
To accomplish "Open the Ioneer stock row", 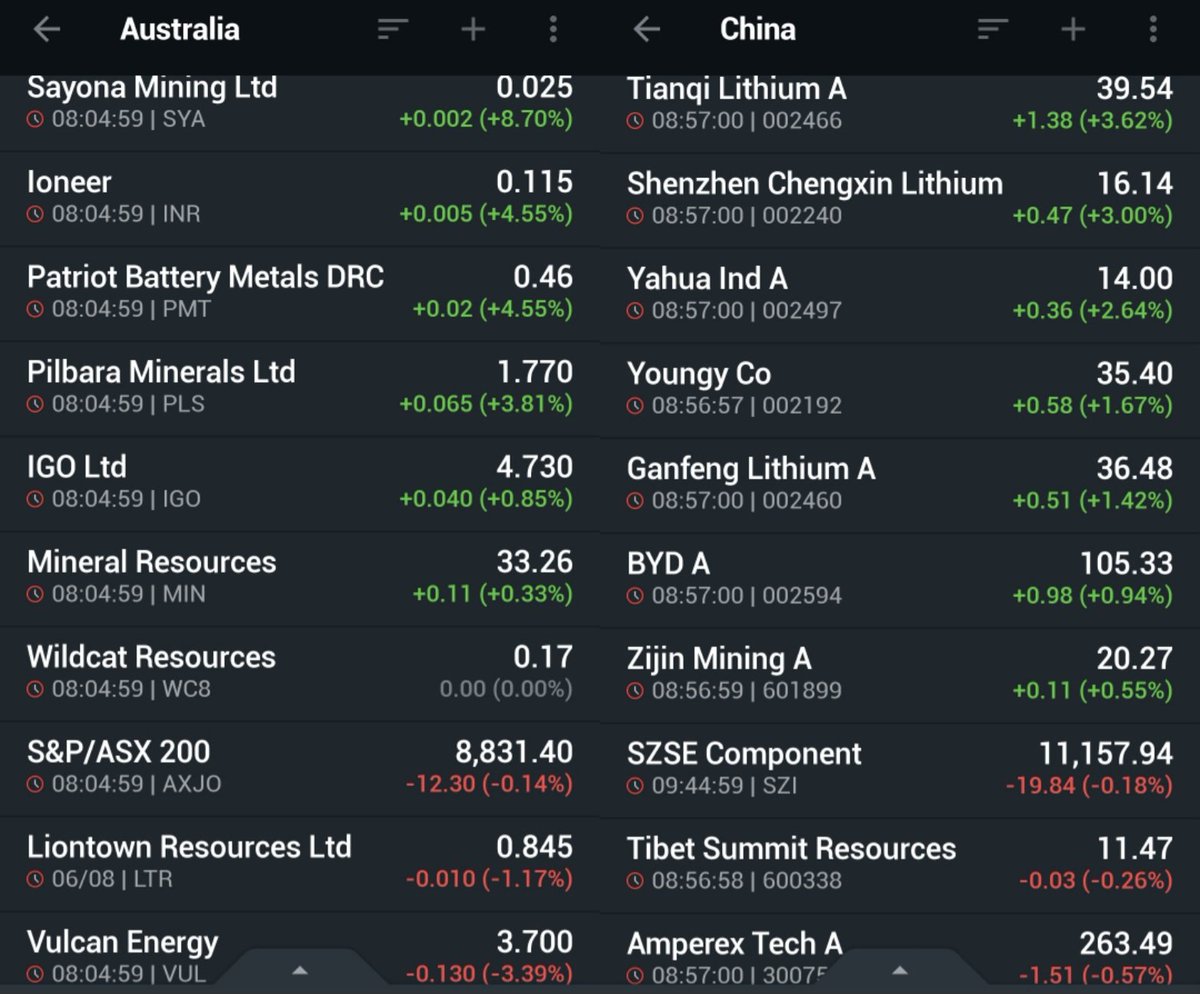I will click(300, 199).
